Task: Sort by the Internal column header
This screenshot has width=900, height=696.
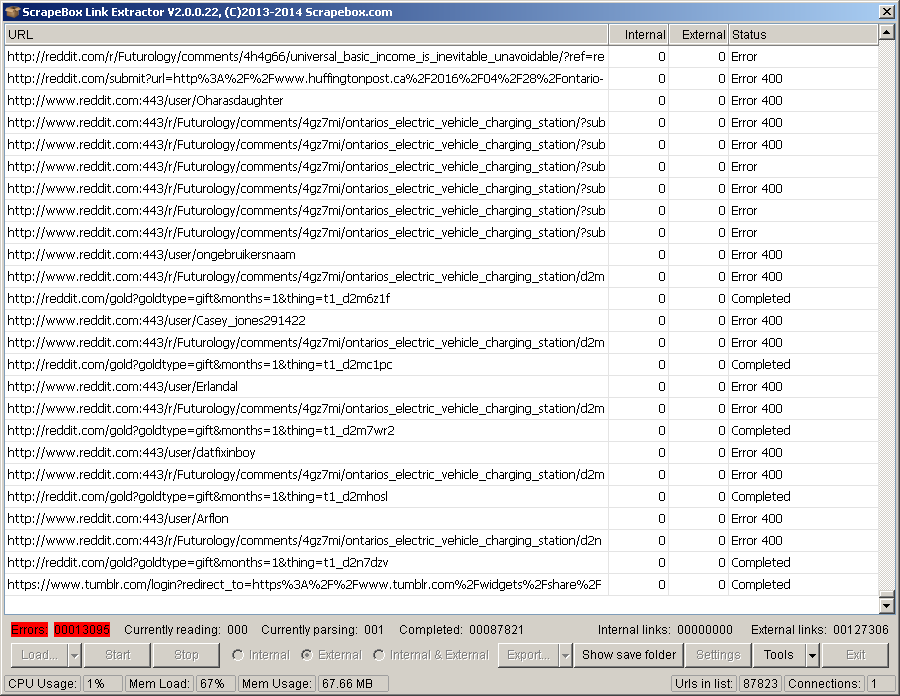Action: click(x=638, y=34)
